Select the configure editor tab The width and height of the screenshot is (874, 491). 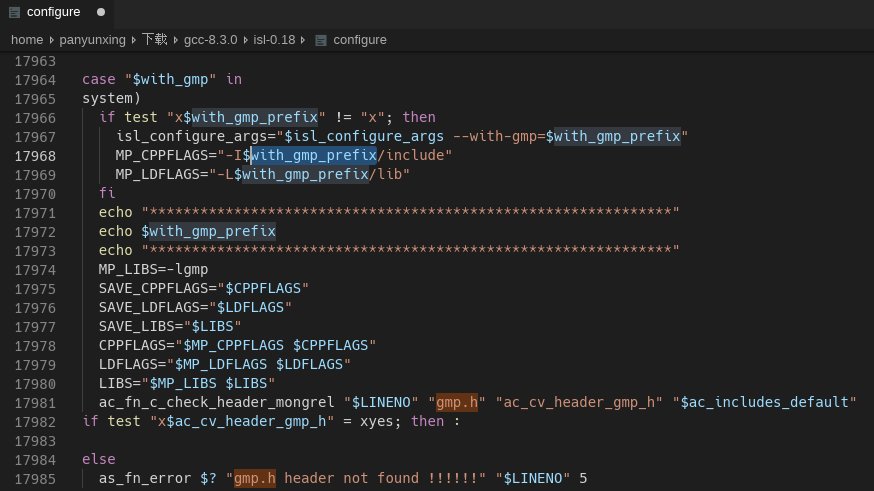(x=57, y=12)
